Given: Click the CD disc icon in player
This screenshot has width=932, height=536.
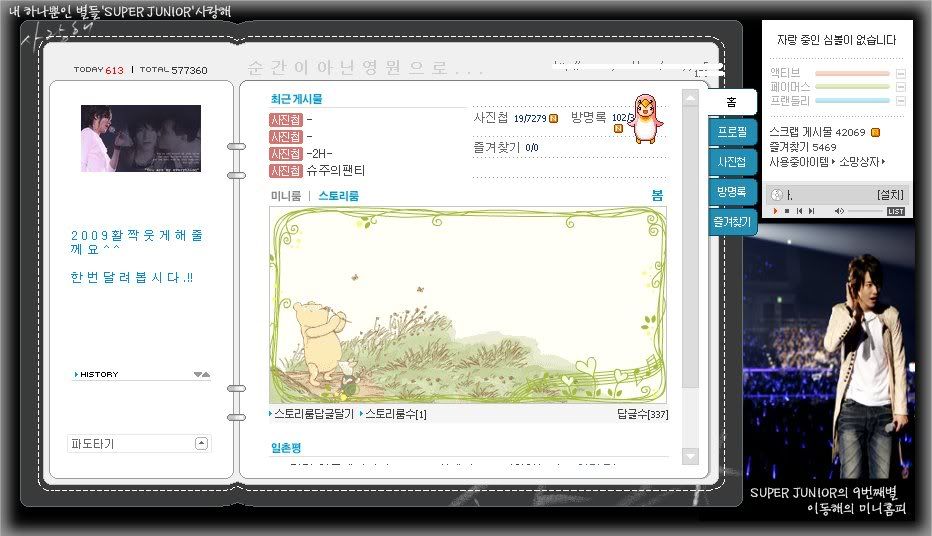Looking at the screenshot, I should coord(777,194).
